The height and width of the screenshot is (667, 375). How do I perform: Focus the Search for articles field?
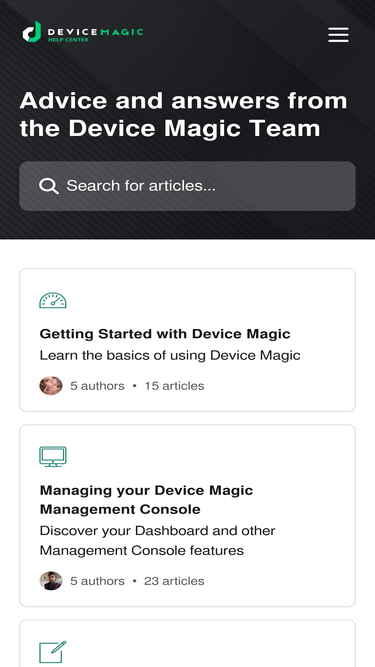[x=188, y=186]
